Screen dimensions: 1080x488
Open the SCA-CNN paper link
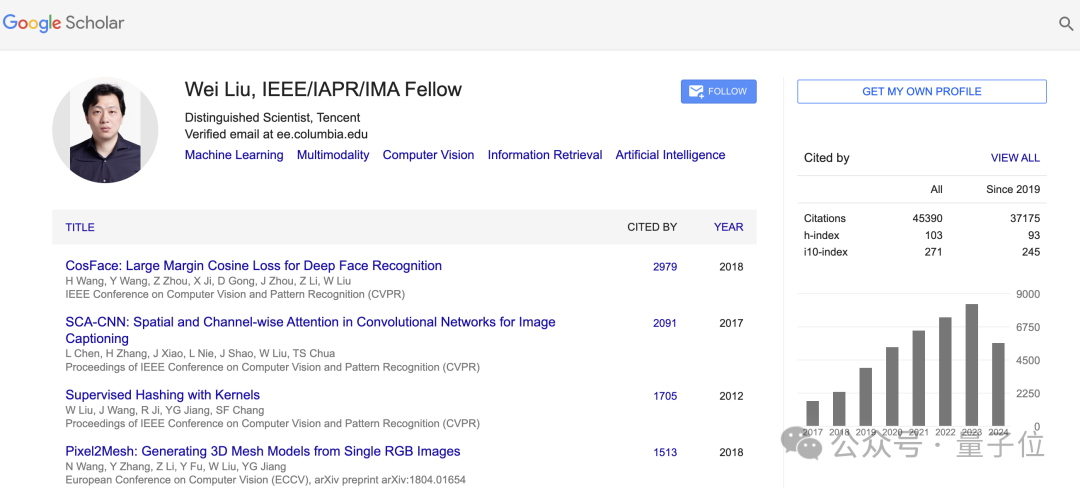tap(310, 322)
